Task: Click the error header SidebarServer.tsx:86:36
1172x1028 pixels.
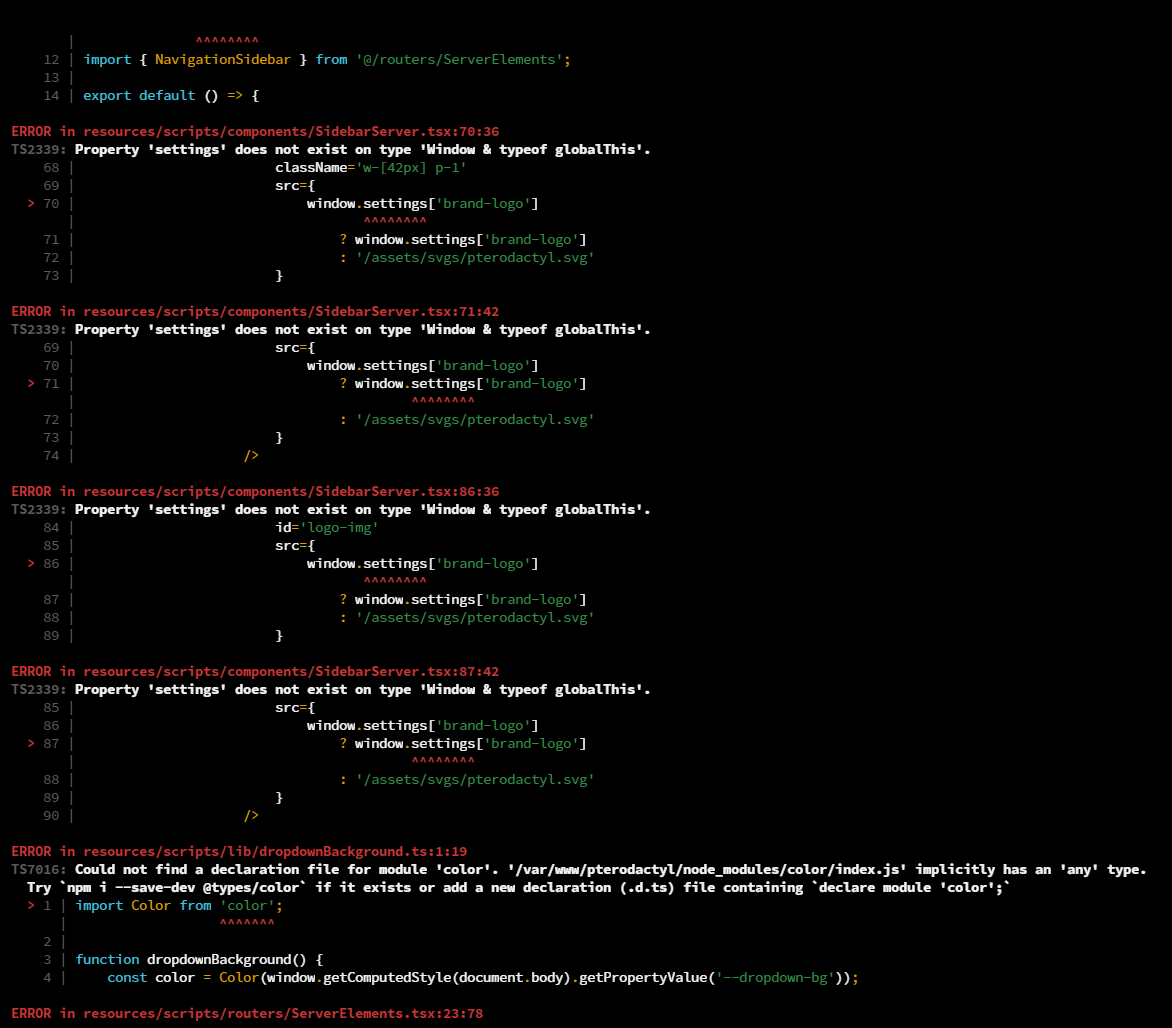Action: [255, 492]
